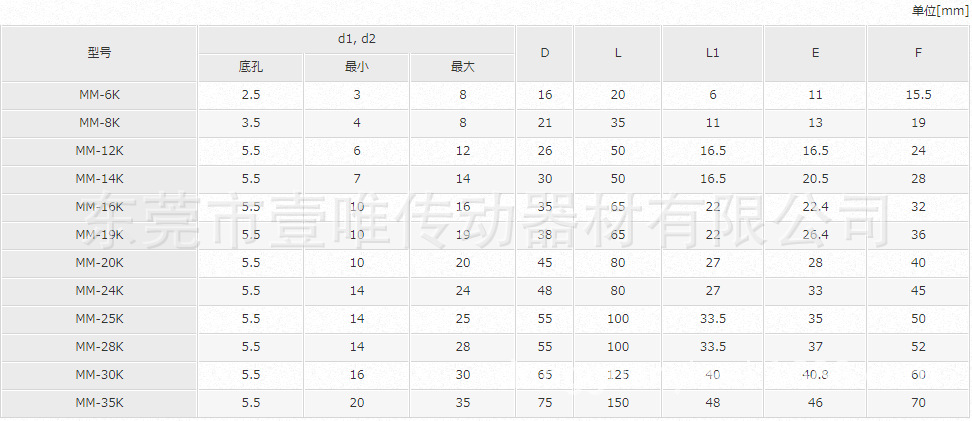Viewport: 972px width, 421px height.
Task: Select the MM-20K model cell
Action: pos(99,263)
